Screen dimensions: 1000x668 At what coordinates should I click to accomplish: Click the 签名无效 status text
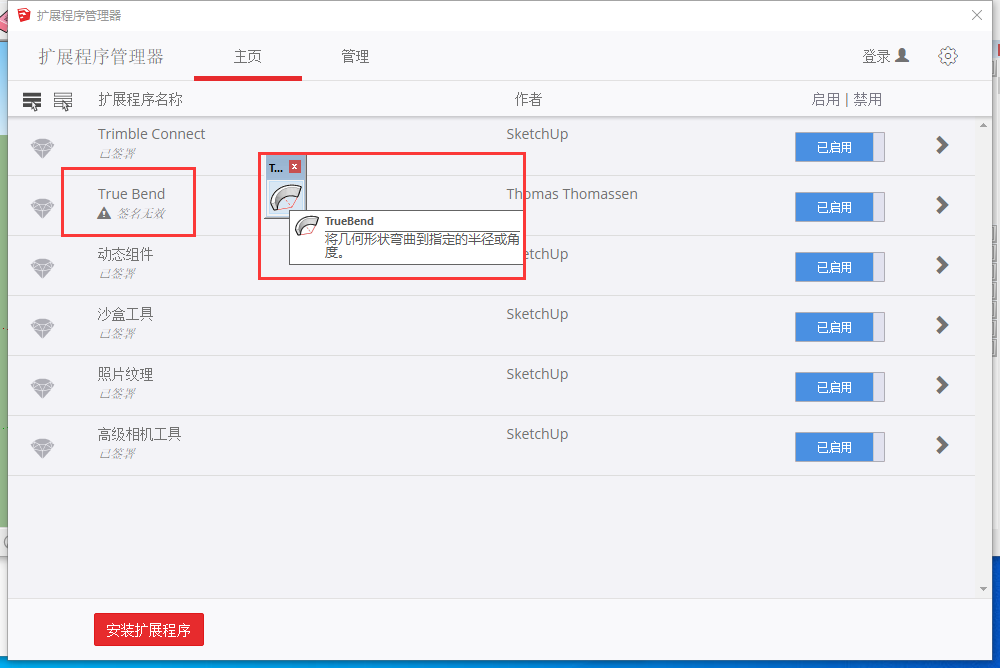pos(141,213)
